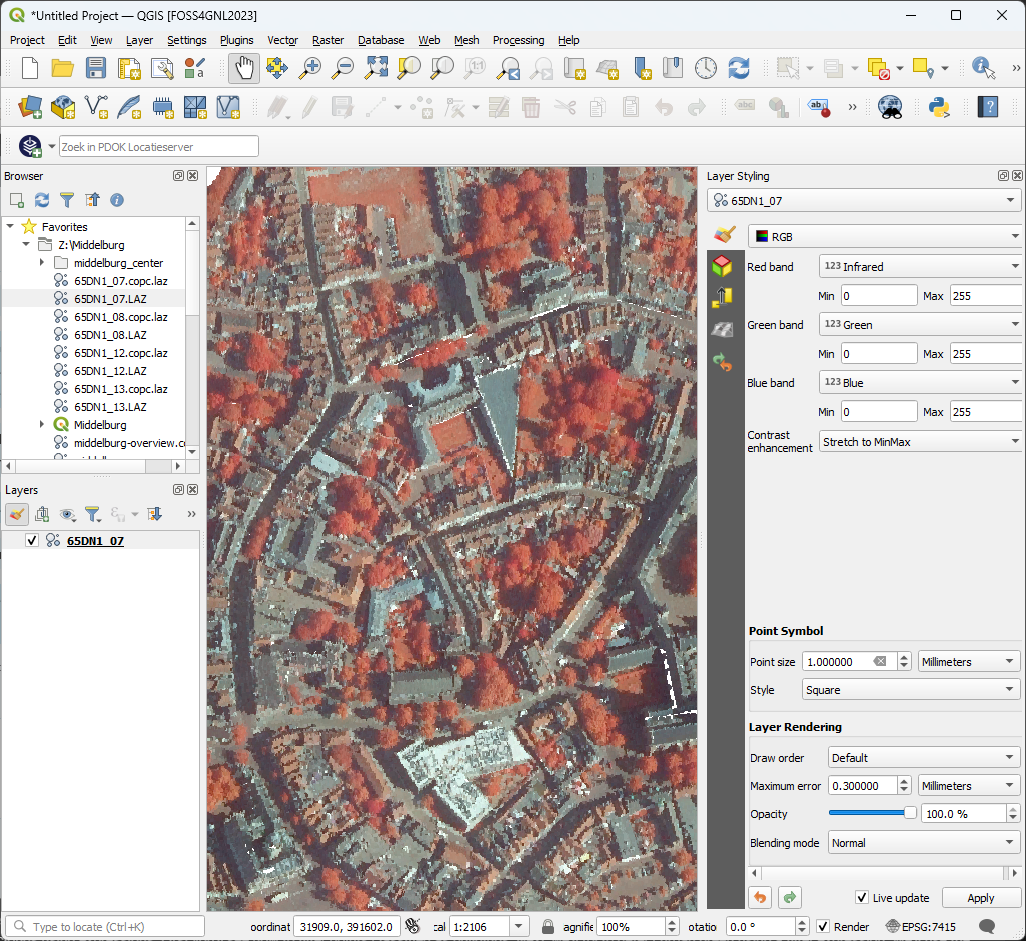Clear Point size field with its X button
This screenshot has height=941, width=1026.
pyautogui.click(x=880, y=662)
